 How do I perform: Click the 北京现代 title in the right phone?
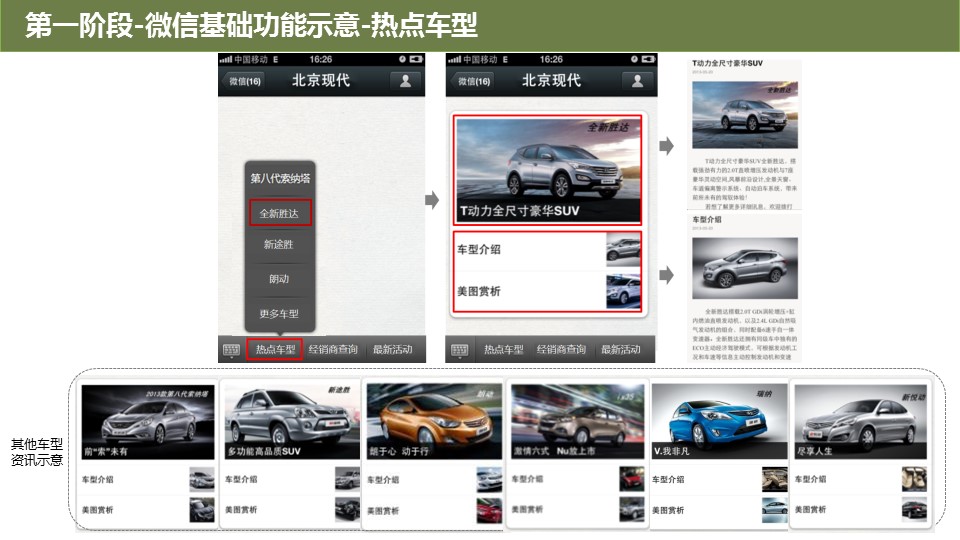[551, 80]
